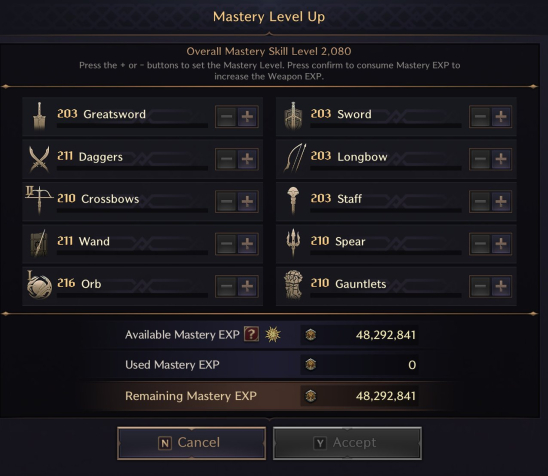The height and width of the screenshot is (476, 548).
Task: Increase Wand mastery level with plus
Action: (x=247, y=244)
